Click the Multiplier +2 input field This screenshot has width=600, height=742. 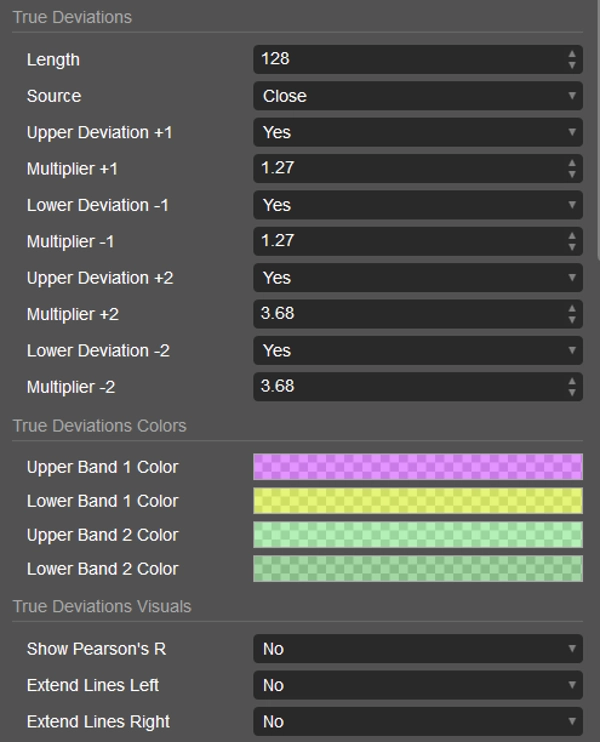(x=405, y=314)
